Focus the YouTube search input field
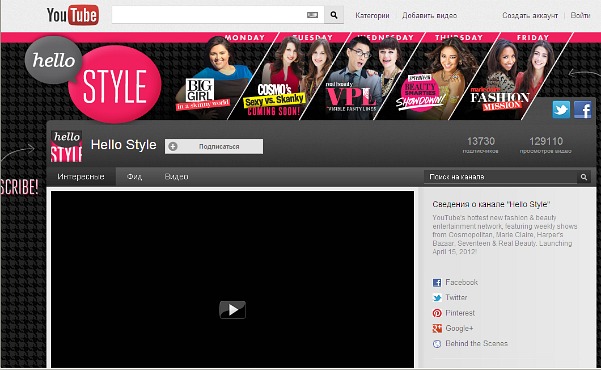The height and width of the screenshot is (370, 601). coord(218,15)
